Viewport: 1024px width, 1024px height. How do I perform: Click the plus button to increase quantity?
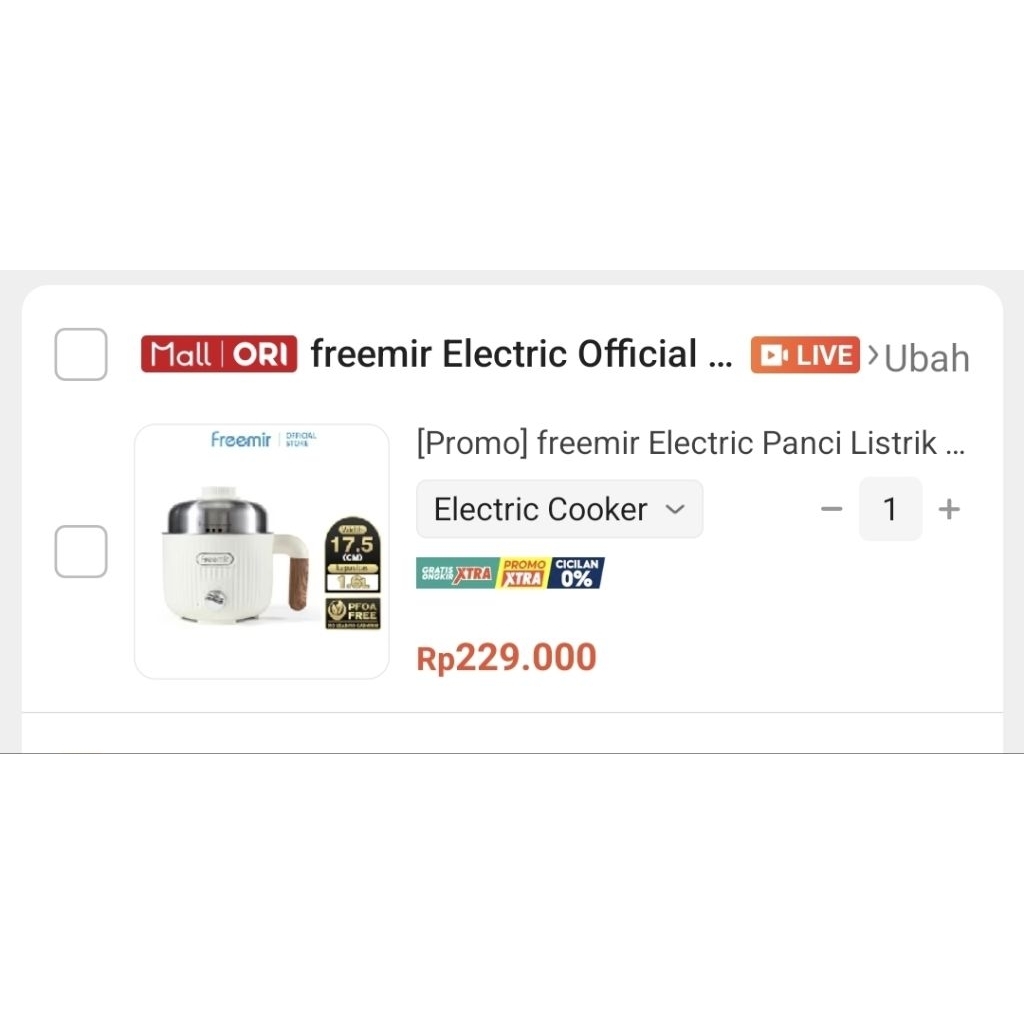pos(948,509)
